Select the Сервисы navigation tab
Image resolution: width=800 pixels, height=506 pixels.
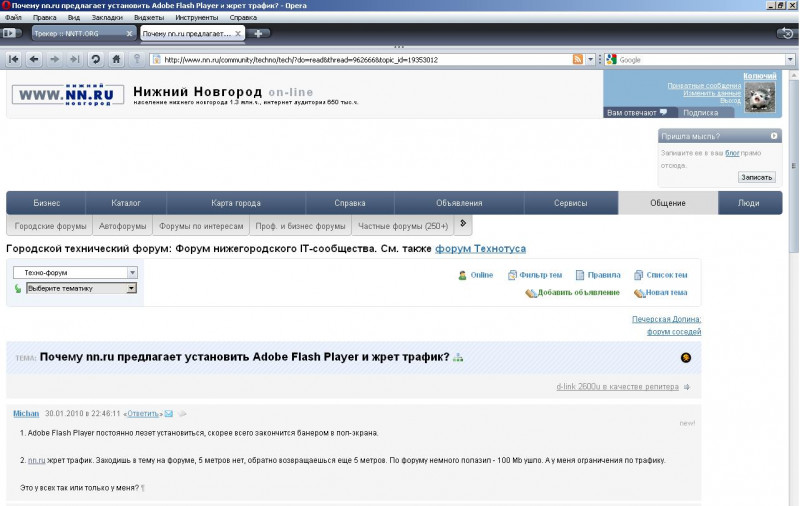pyautogui.click(x=570, y=203)
